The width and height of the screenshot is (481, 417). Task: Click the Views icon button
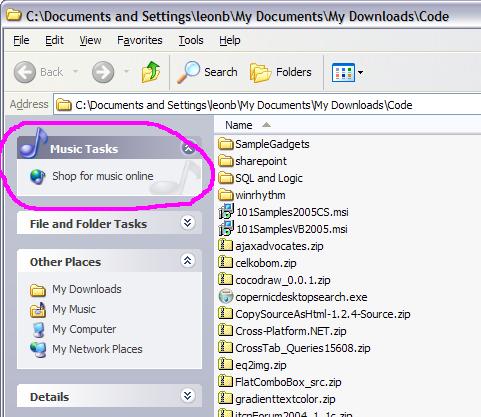coord(343,72)
